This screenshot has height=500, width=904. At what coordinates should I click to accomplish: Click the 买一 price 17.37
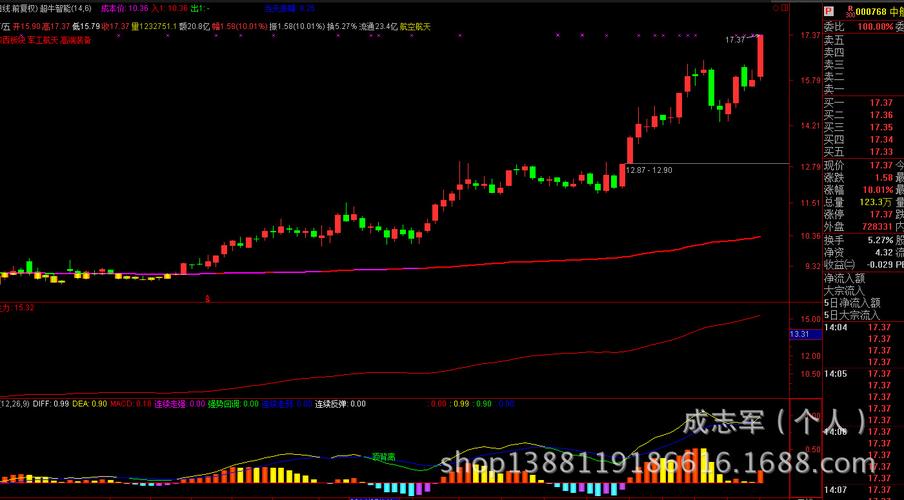(881, 103)
